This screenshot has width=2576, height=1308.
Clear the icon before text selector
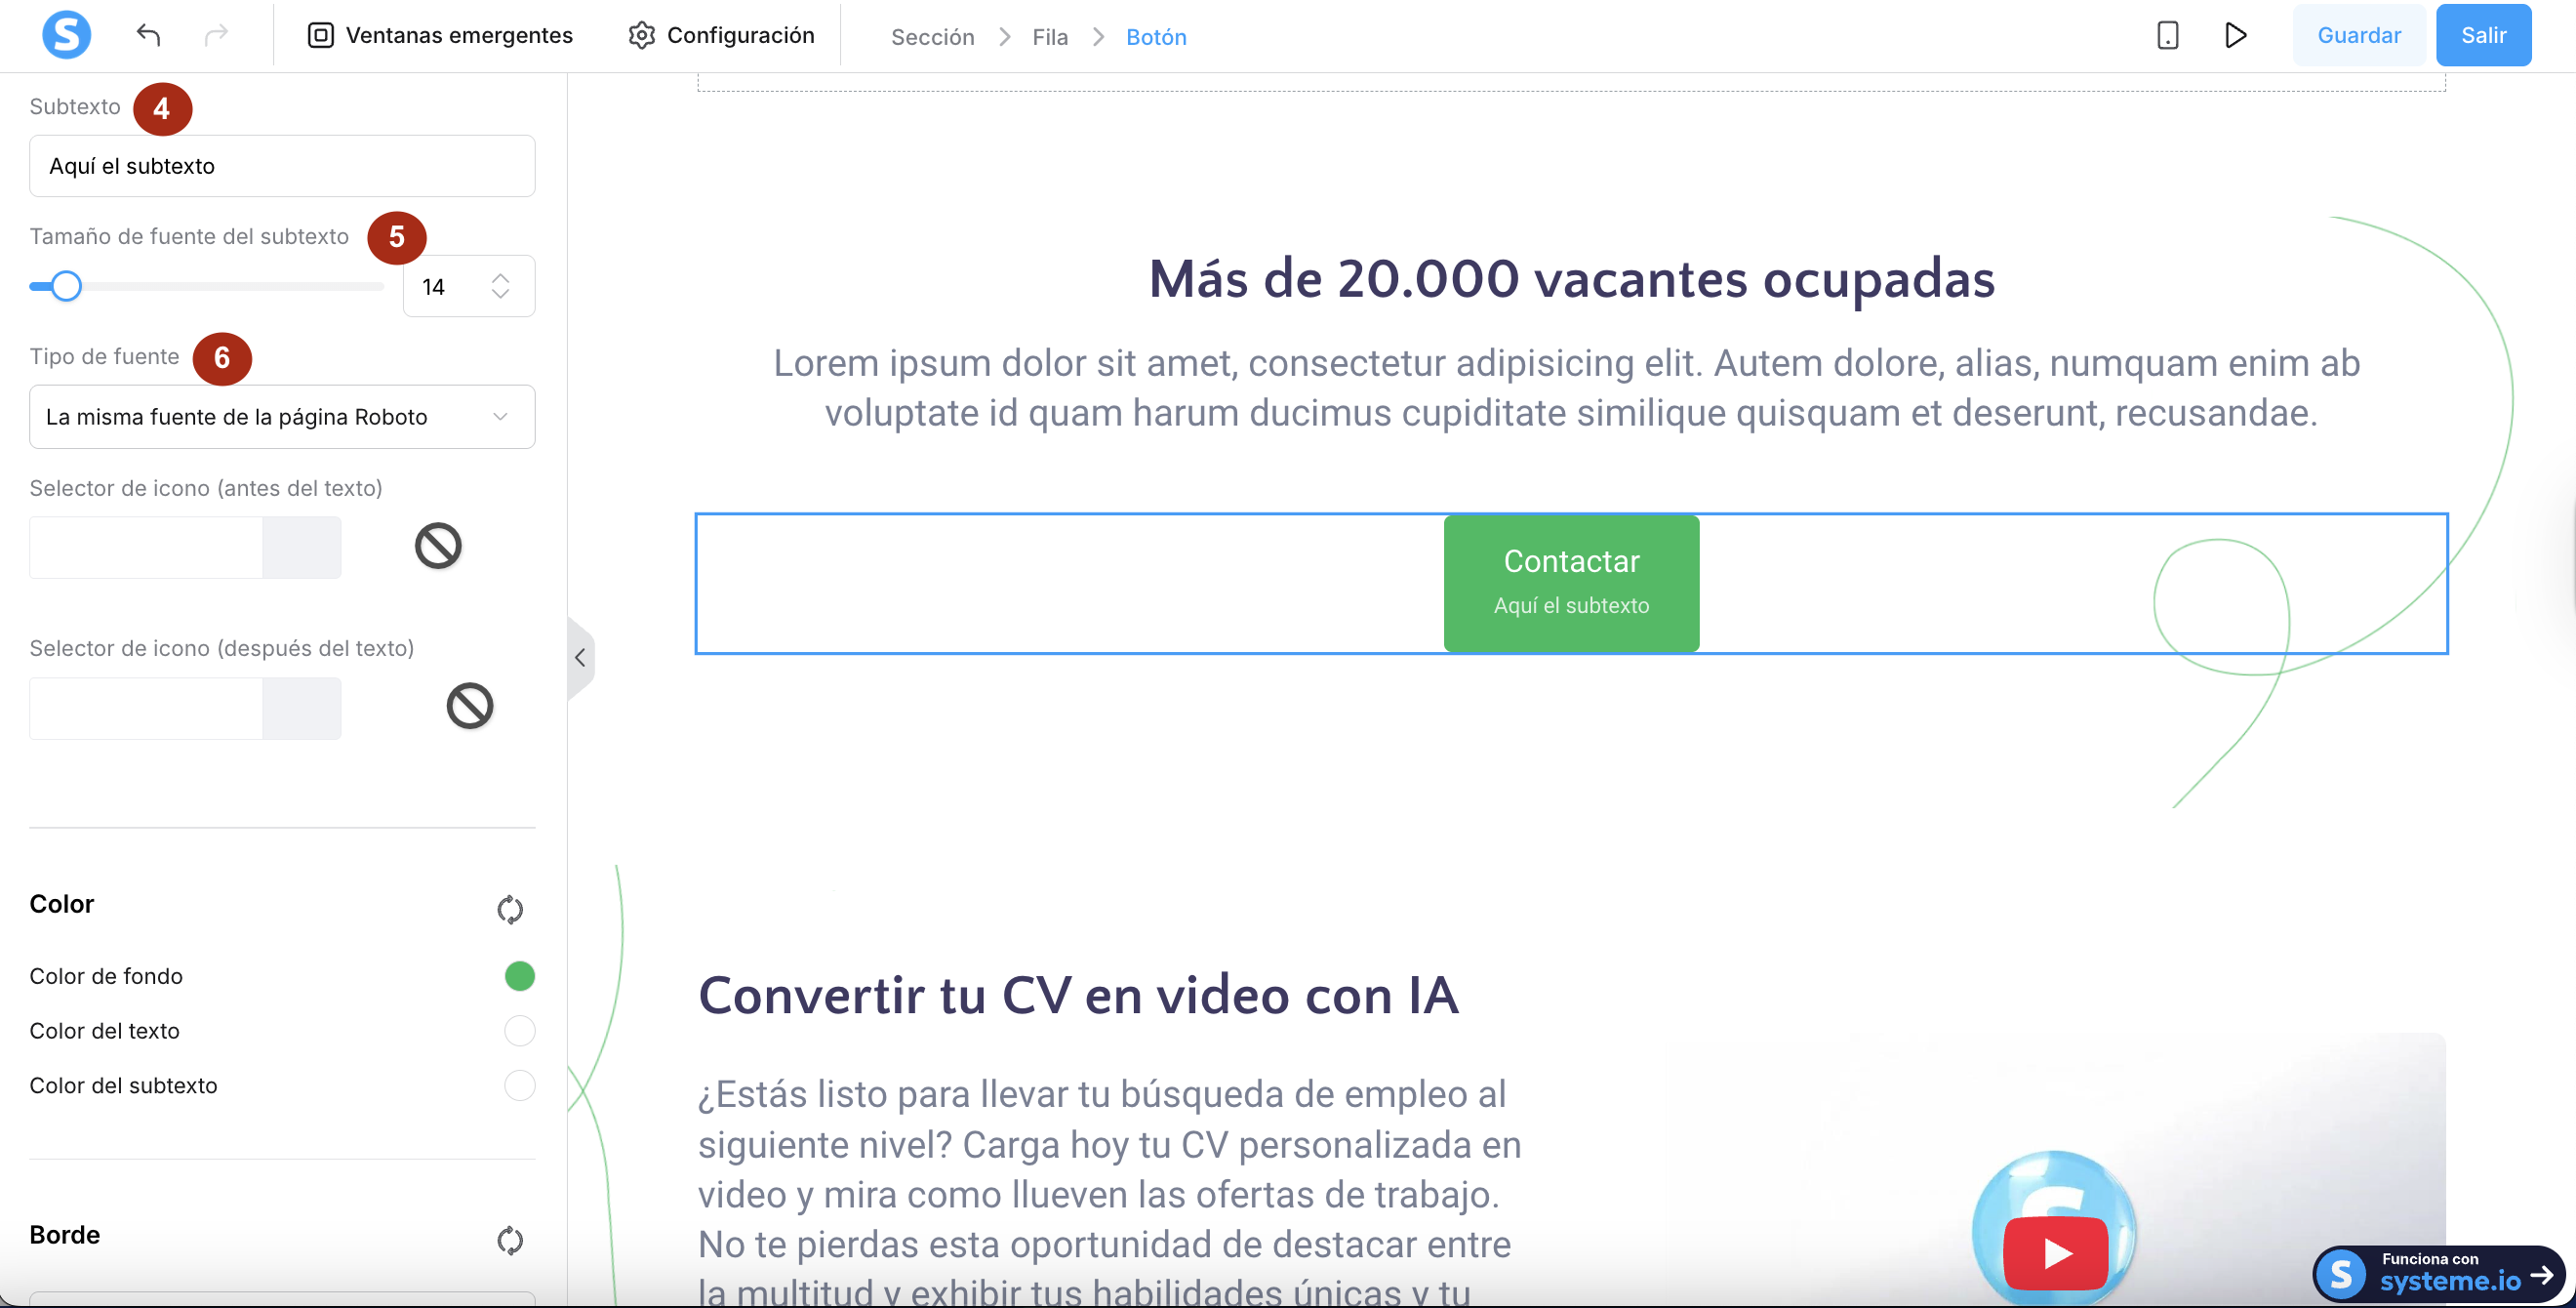coord(438,546)
